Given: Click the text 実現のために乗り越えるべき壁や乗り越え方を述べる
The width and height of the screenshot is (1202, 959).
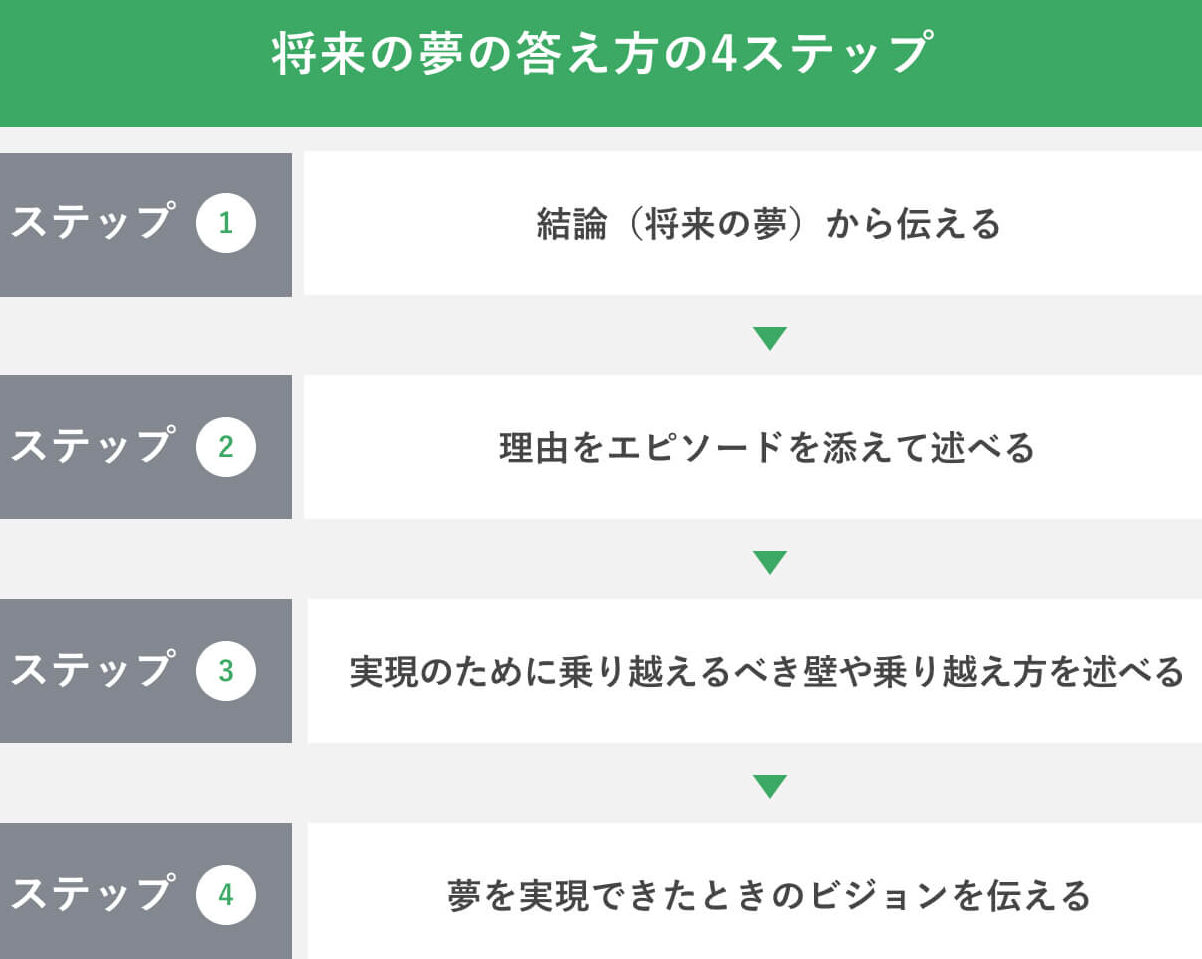Looking at the screenshot, I should [x=767, y=672].
